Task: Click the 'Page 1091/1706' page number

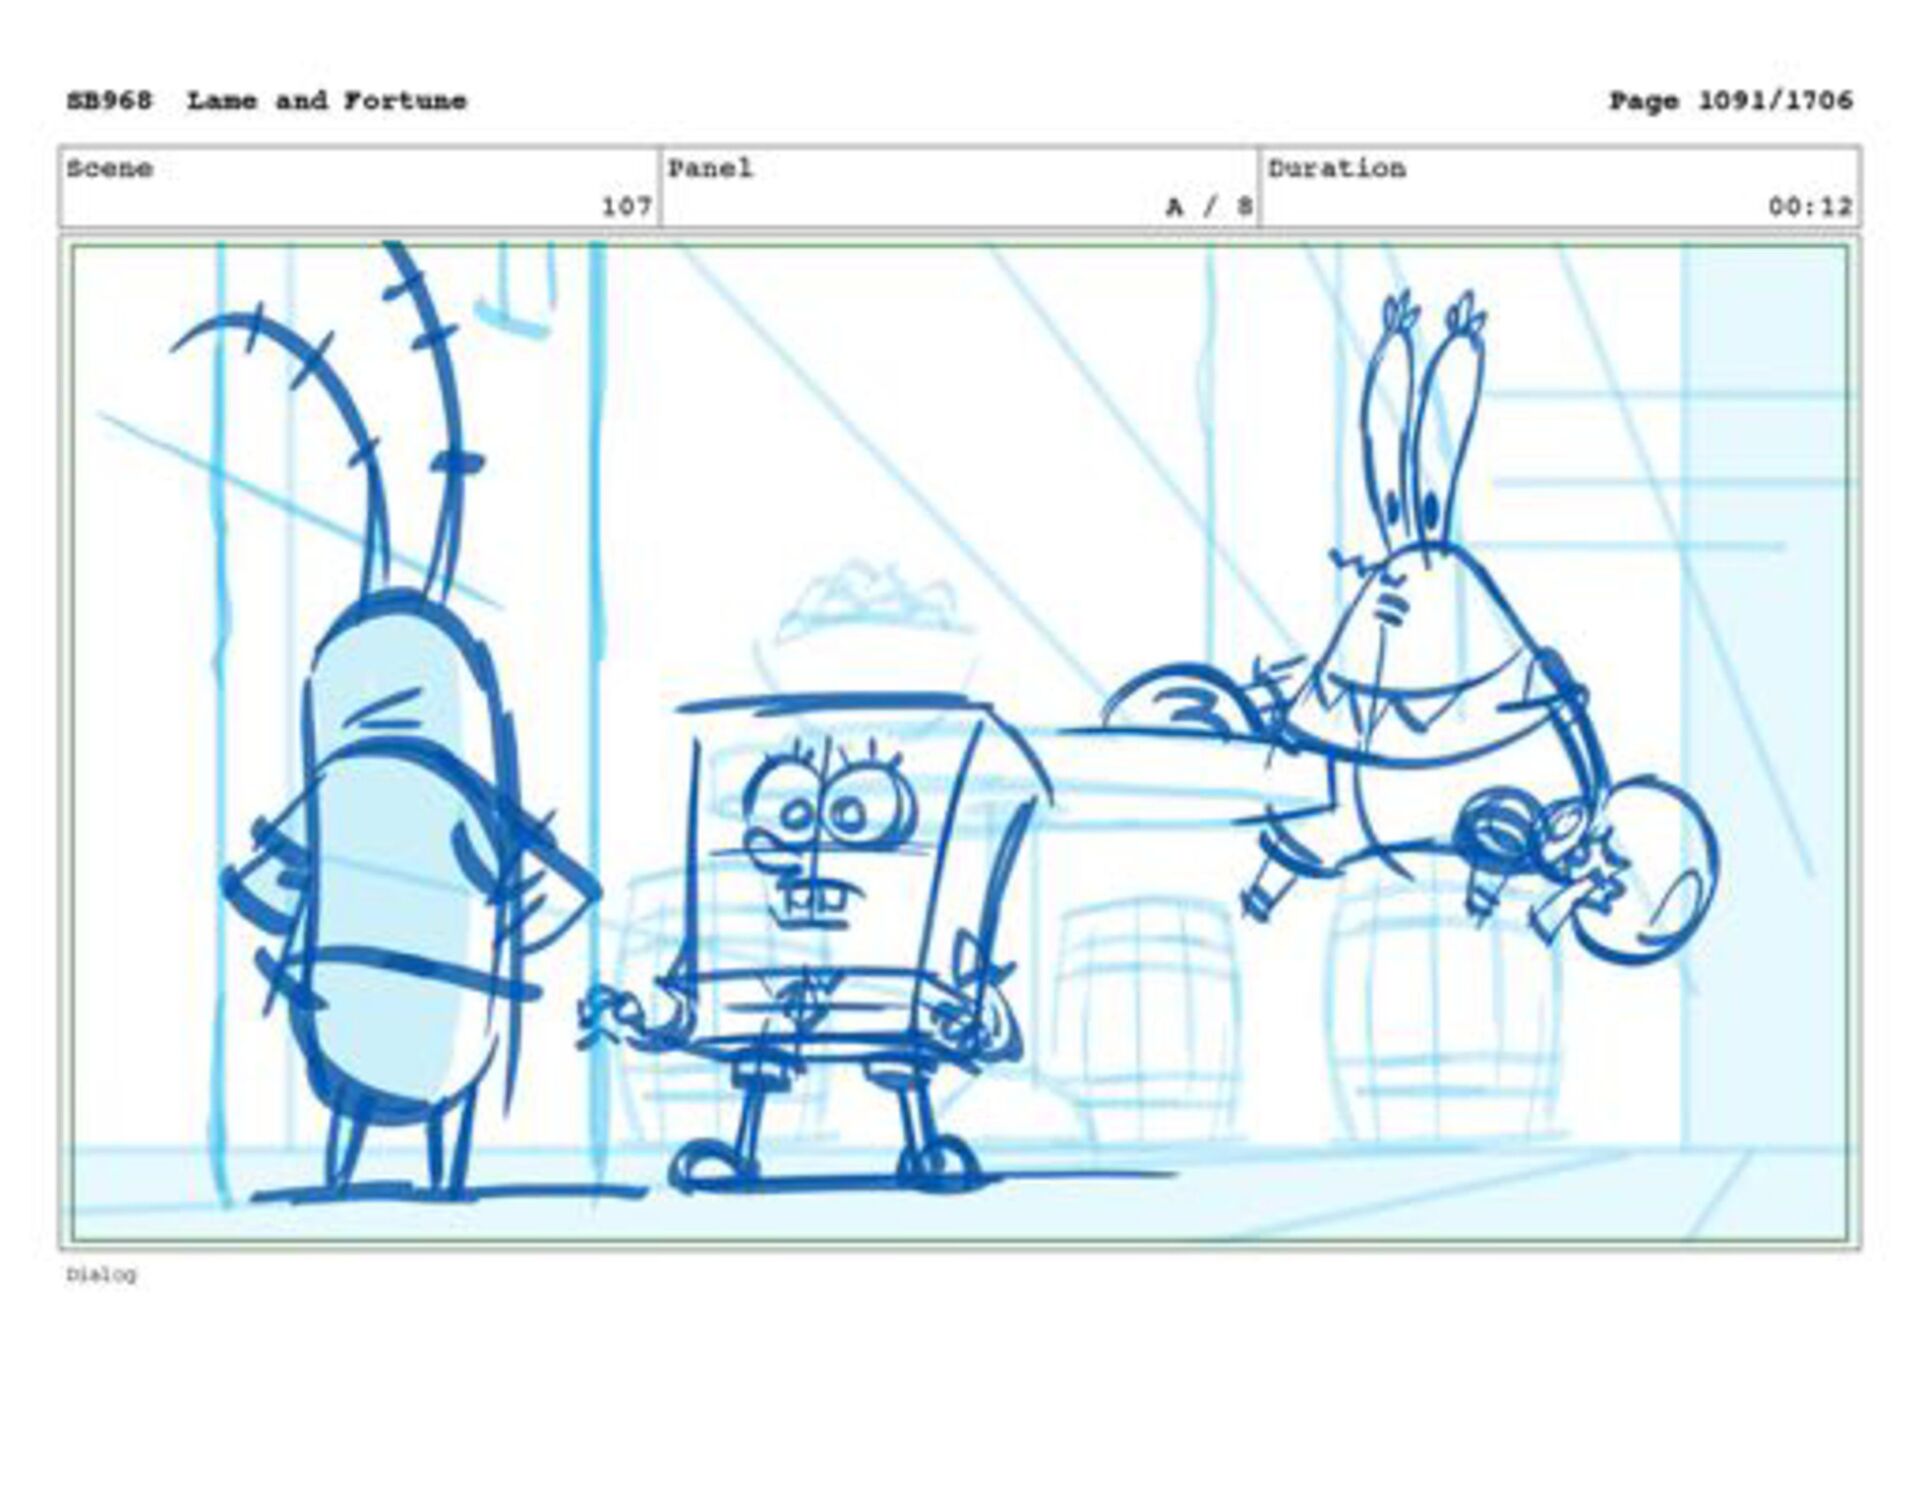Action: click(1731, 101)
